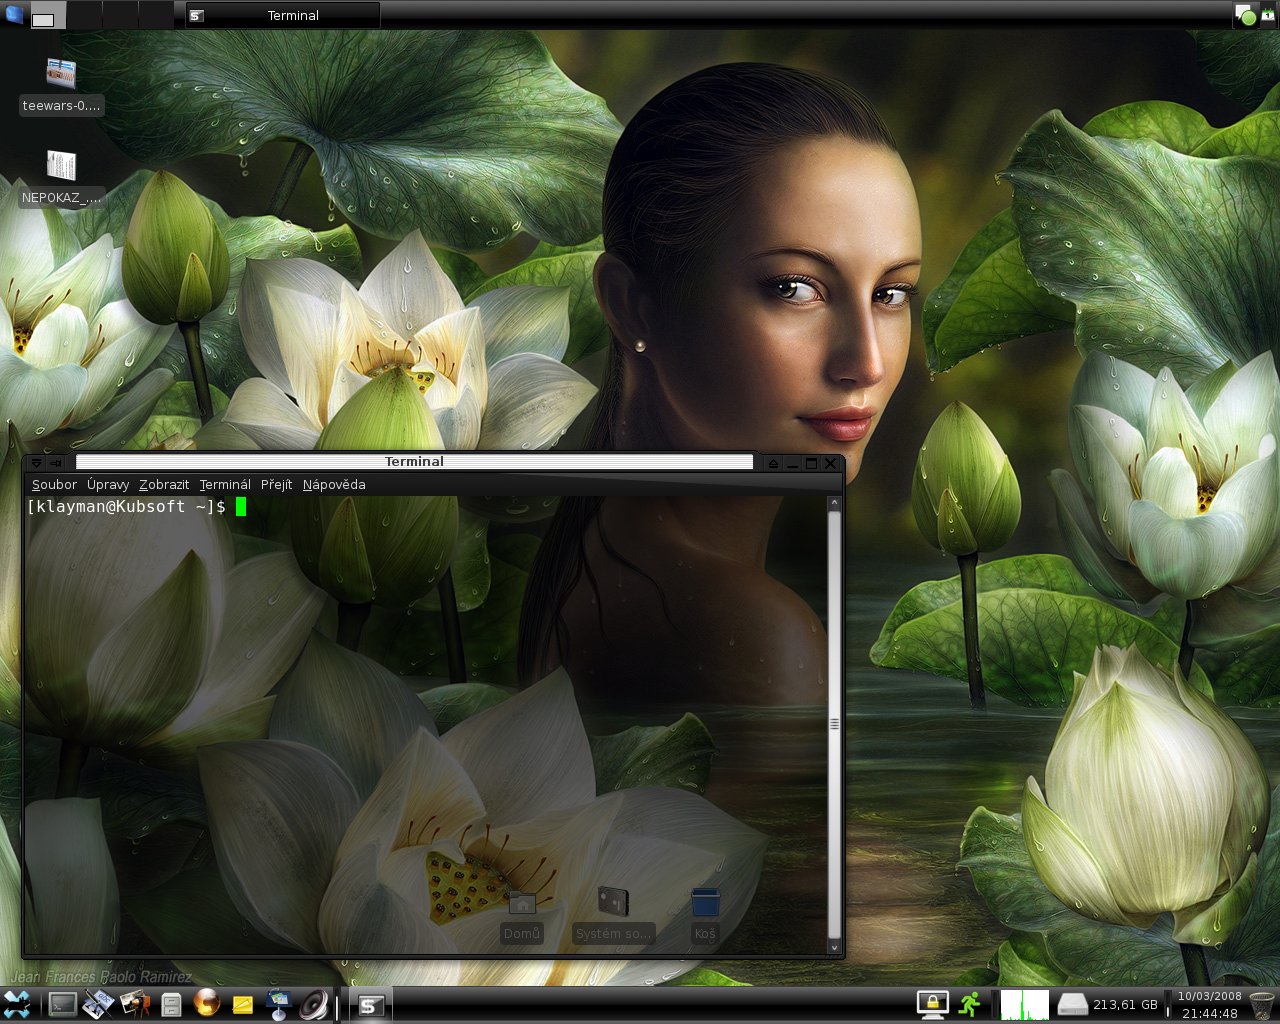
Task: Lock the screen with padlock monitor icon
Action: click(x=932, y=1004)
